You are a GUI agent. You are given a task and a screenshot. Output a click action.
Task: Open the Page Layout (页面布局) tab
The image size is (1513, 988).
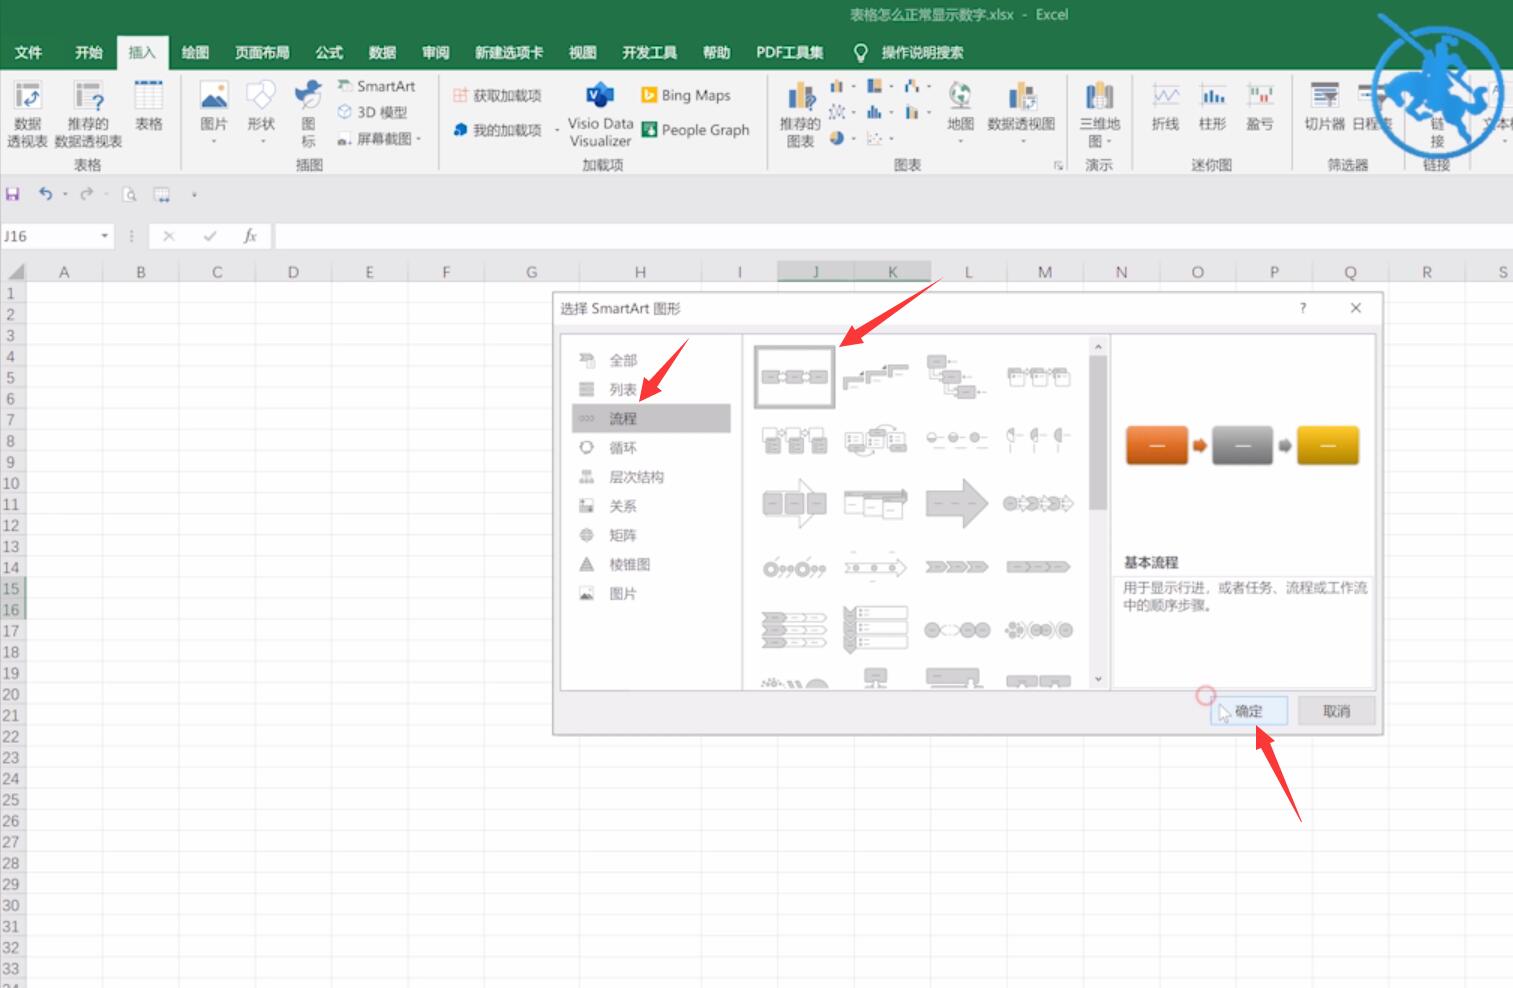click(x=262, y=52)
